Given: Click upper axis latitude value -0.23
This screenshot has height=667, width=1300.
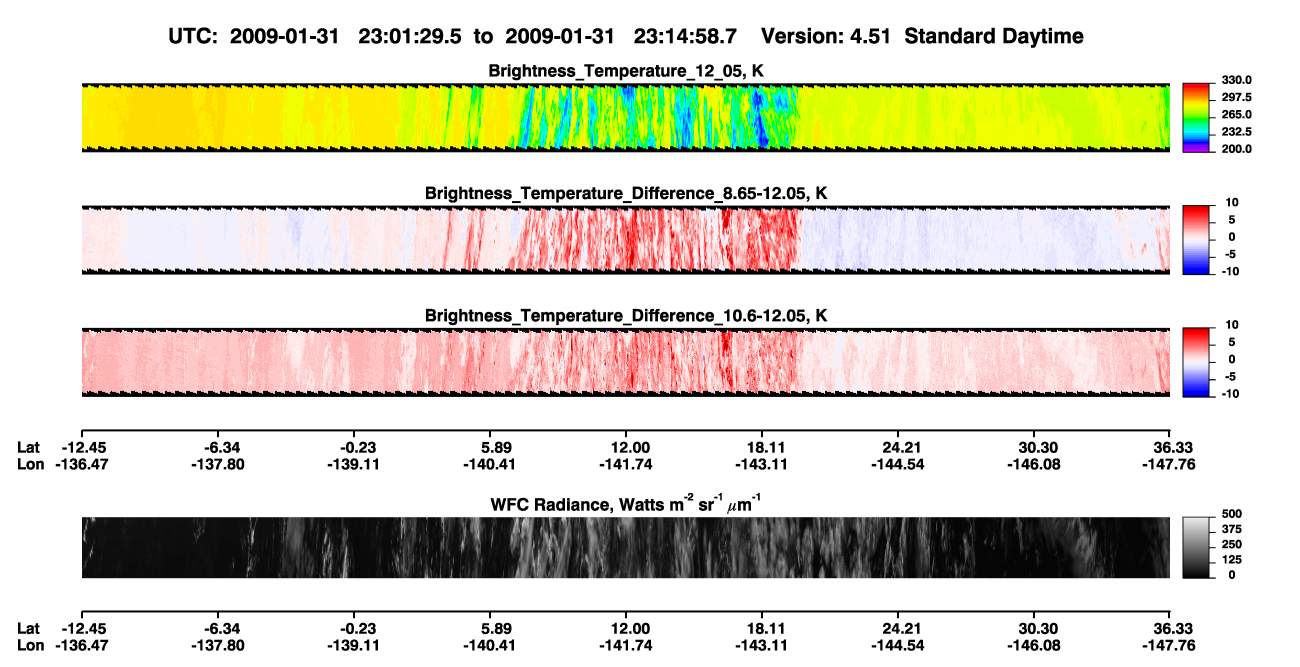Looking at the screenshot, I should (x=354, y=447).
